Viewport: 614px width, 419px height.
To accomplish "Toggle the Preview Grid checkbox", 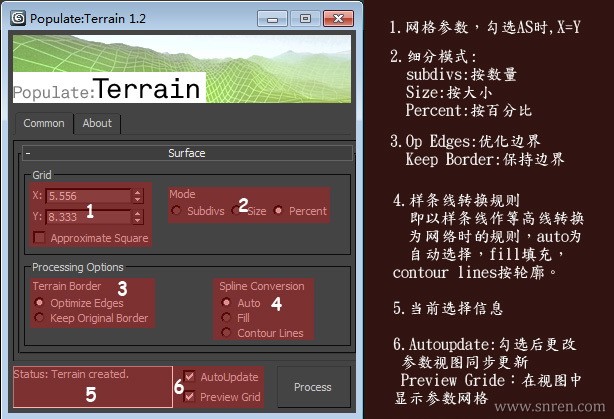I will pyautogui.click(x=190, y=396).
